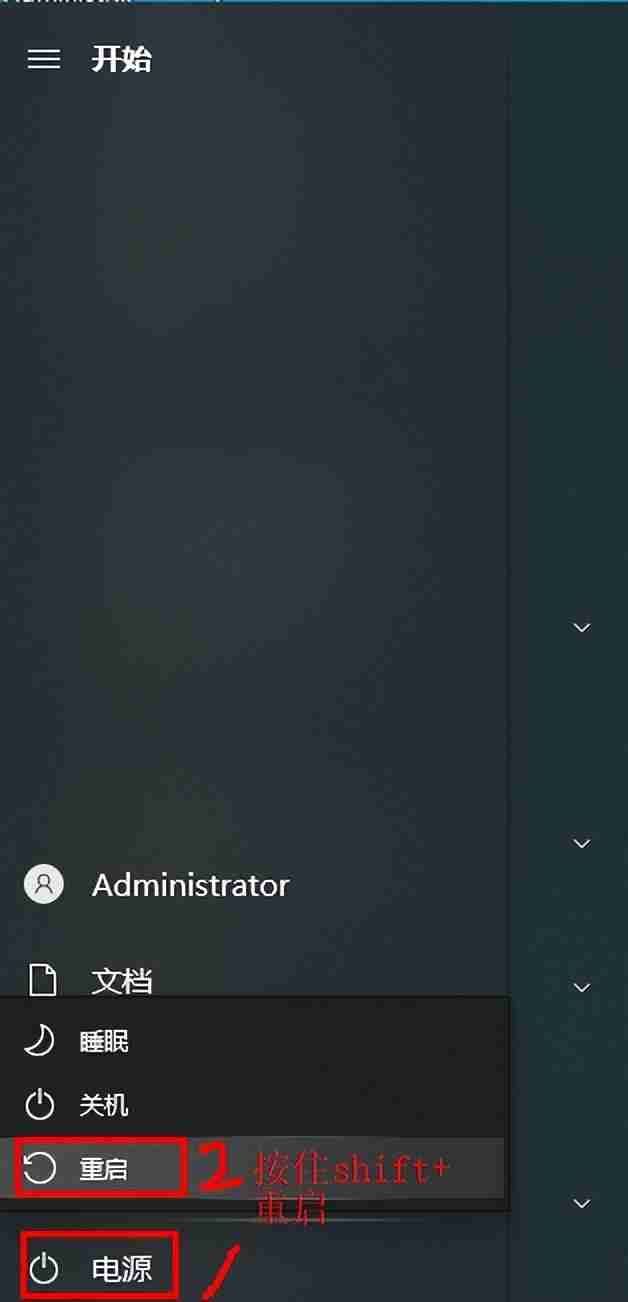Click the 开始 title text
Image resolution: width=628 pixels, height=1302 pixels.
[121, 59]
